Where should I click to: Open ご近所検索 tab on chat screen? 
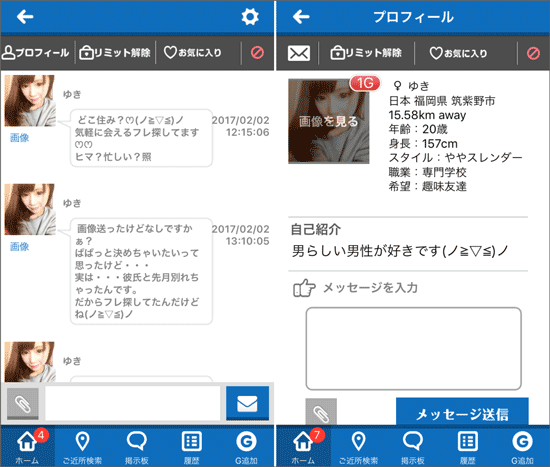[x=82, y=446]
